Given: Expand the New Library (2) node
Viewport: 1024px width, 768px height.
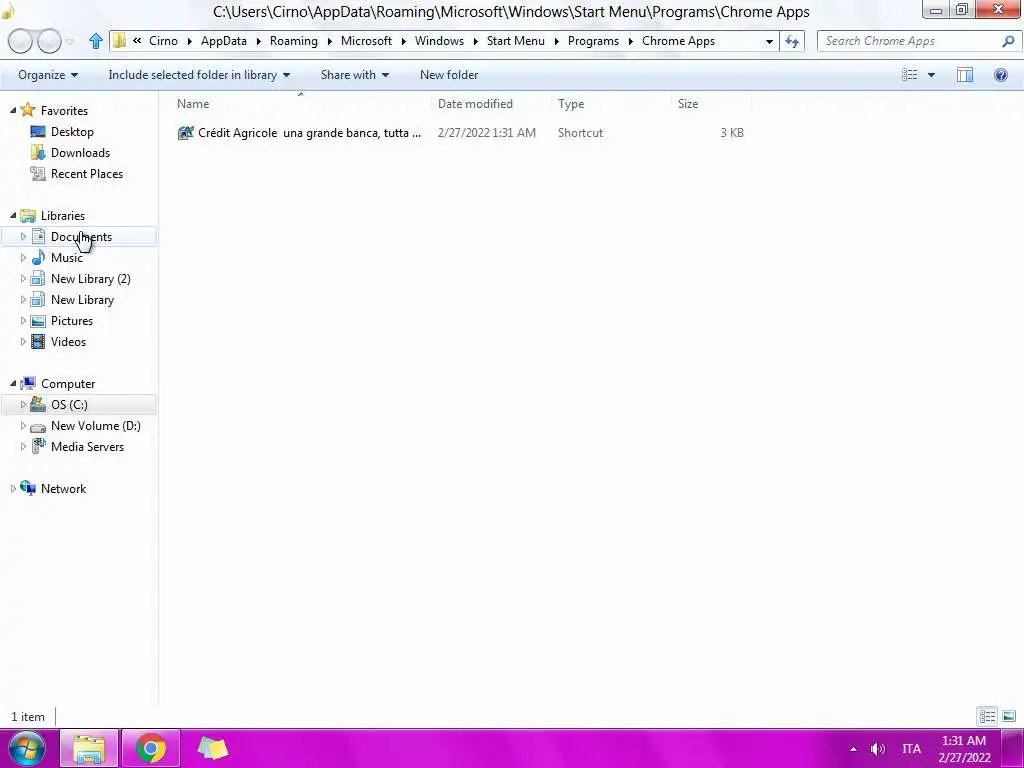Looking at the screenshot, I should [x=23, y=278].
